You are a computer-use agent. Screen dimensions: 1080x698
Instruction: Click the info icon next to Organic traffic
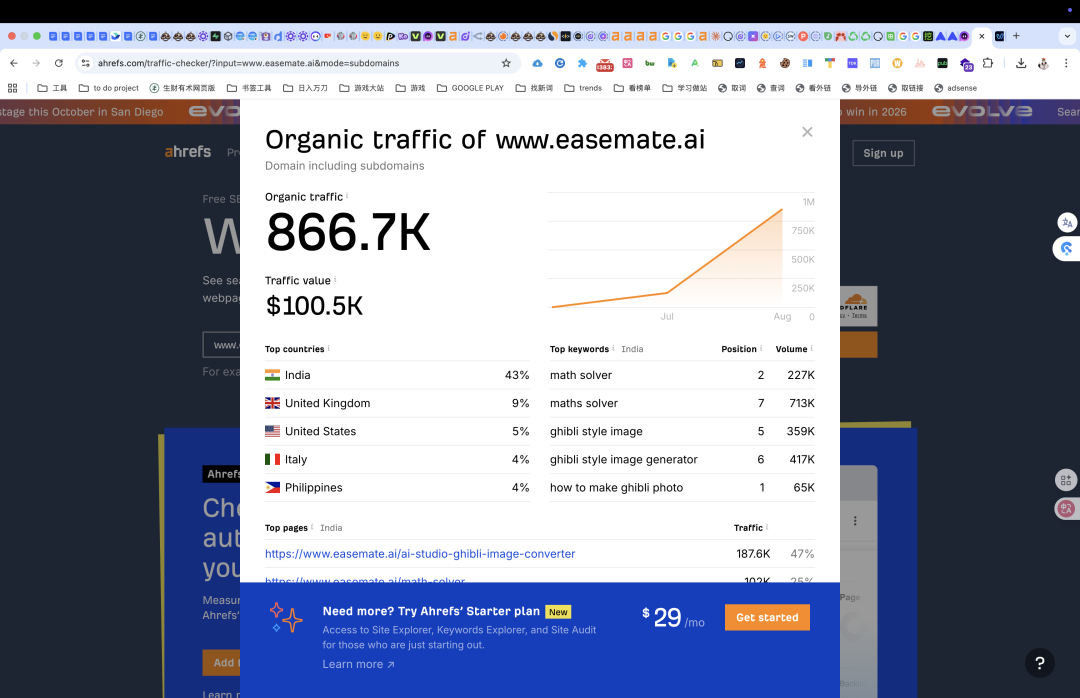click(x=346, y=196)
